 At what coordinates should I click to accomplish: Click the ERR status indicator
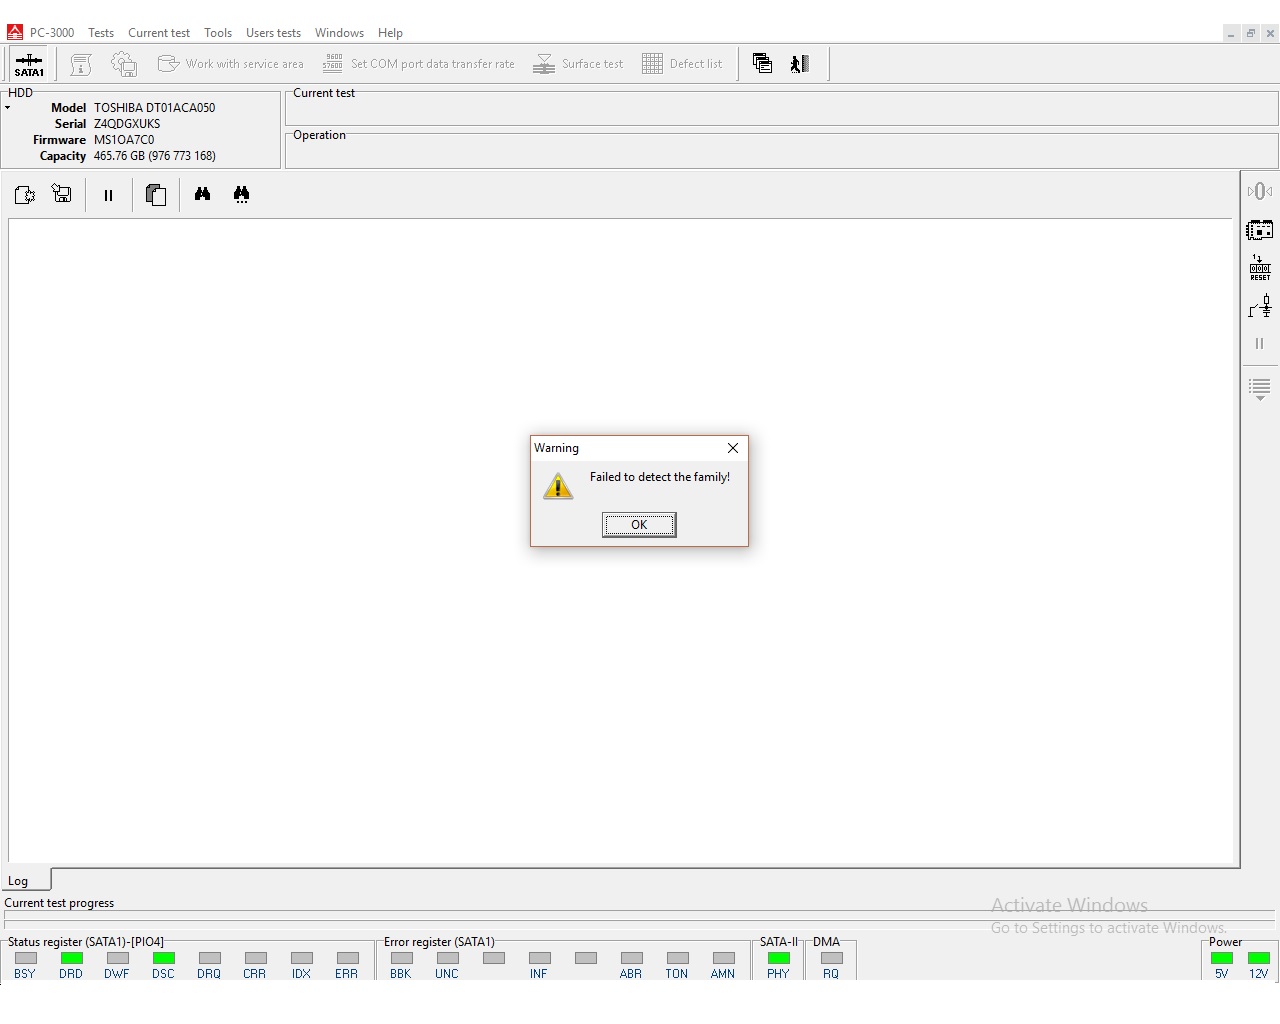tap(347, 965)
